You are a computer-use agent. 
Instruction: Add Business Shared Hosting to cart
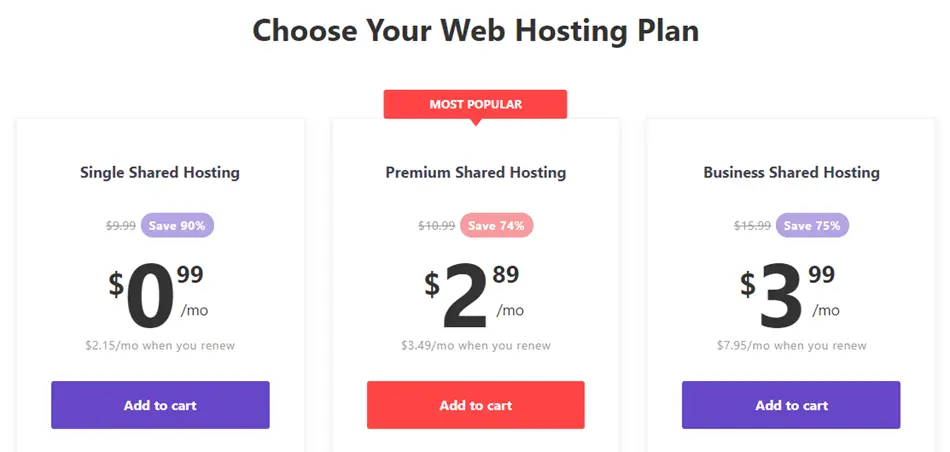click(x=791, y=405)
